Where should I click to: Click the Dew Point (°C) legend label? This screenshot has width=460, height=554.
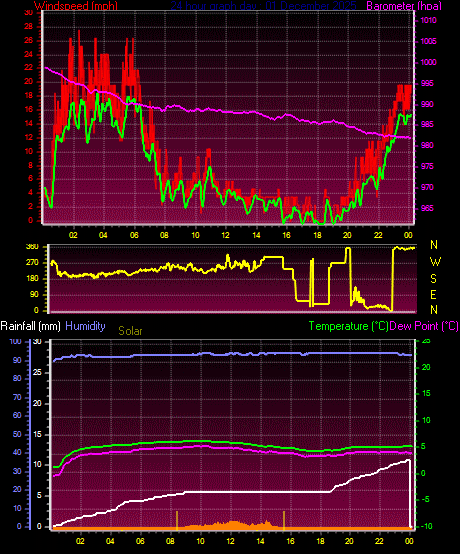424,326
